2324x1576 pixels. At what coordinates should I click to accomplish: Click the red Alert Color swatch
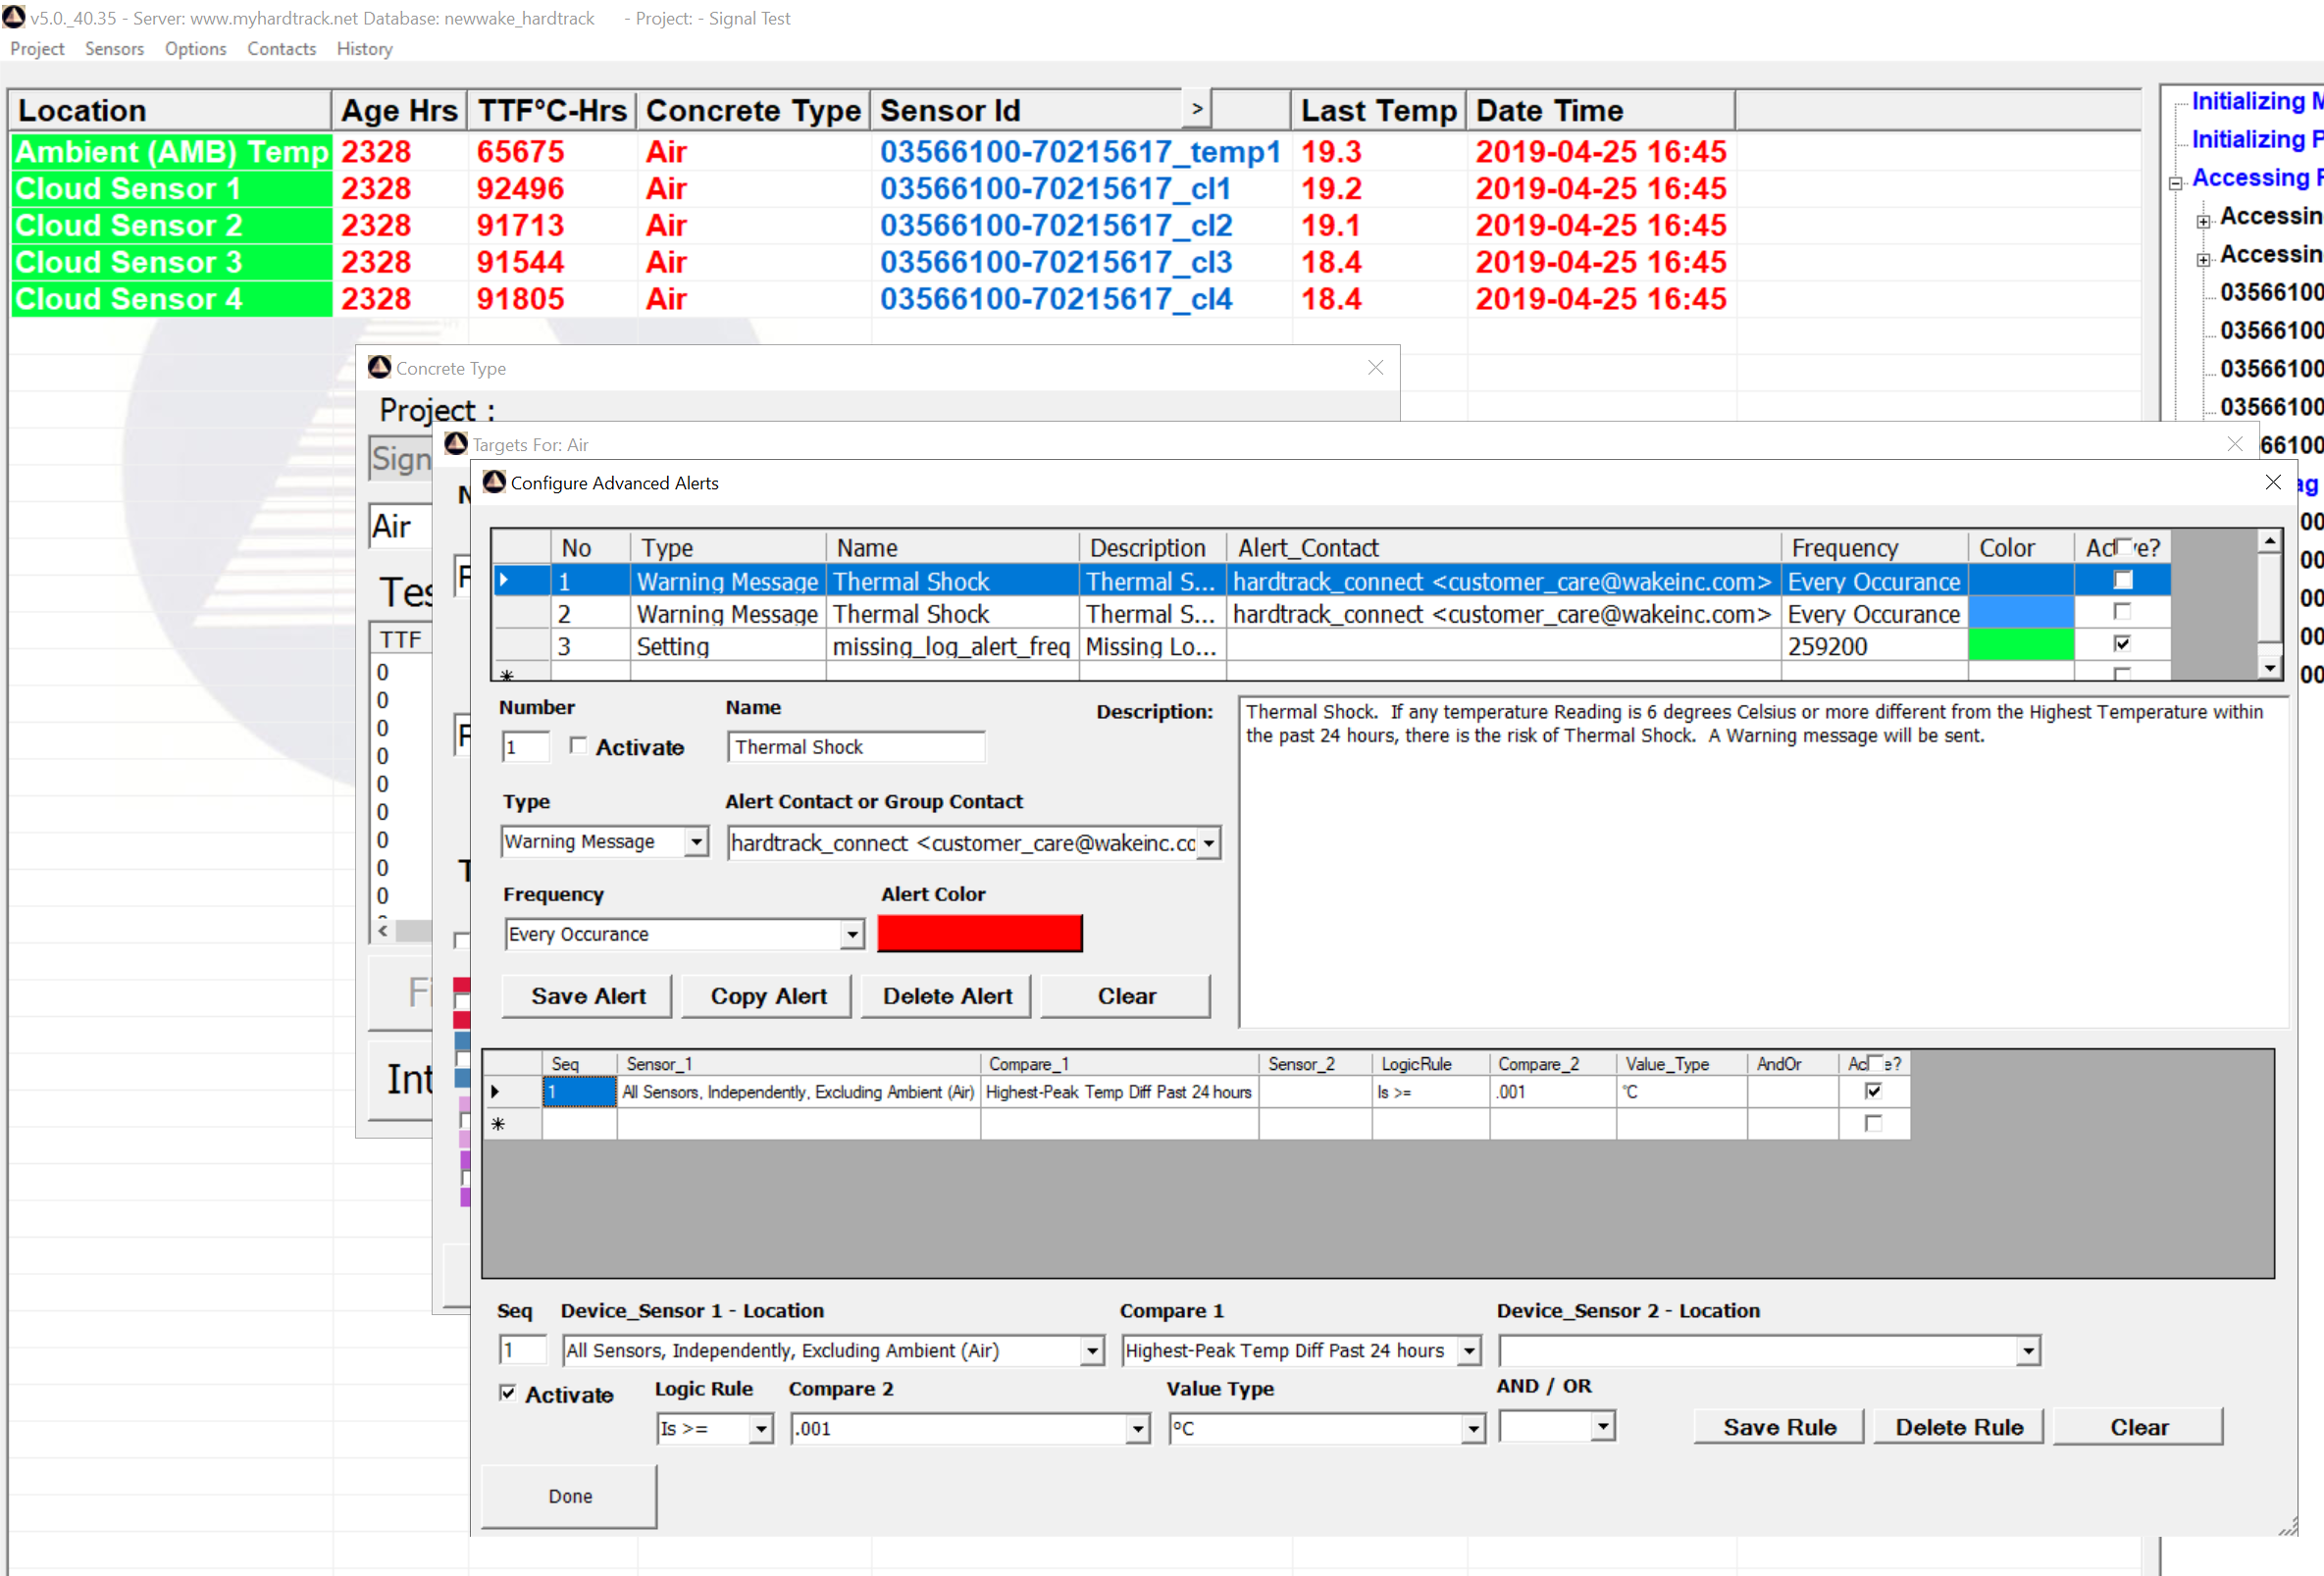coord(979,933)
